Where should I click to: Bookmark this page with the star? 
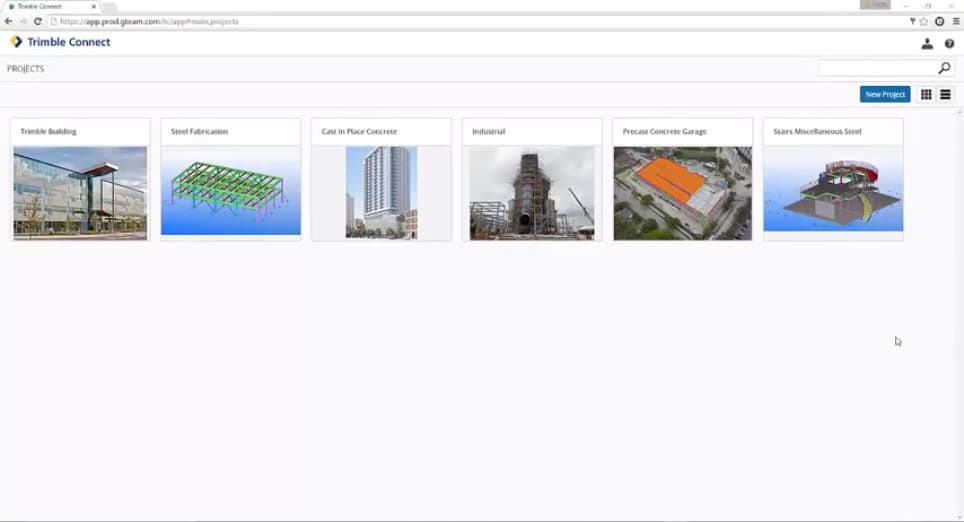click(x=923, y=22)
